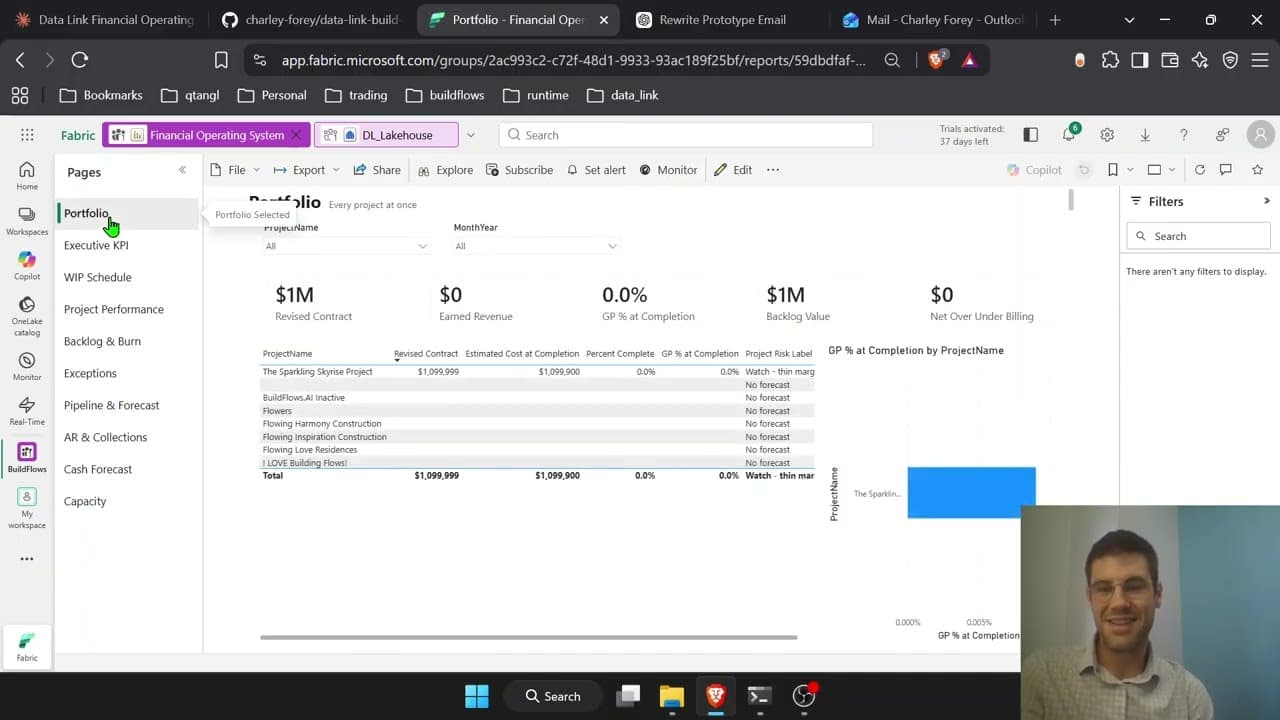The image size is (1280, 720).
Task: Expand bookmark options chevron
Action: [x=1130, y=170]
